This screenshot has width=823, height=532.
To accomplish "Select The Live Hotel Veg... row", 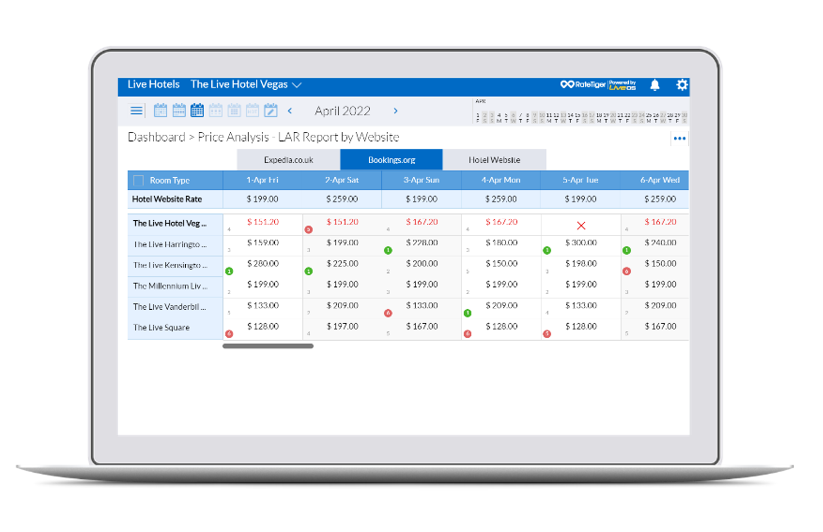I will click(x=175, y=224).
